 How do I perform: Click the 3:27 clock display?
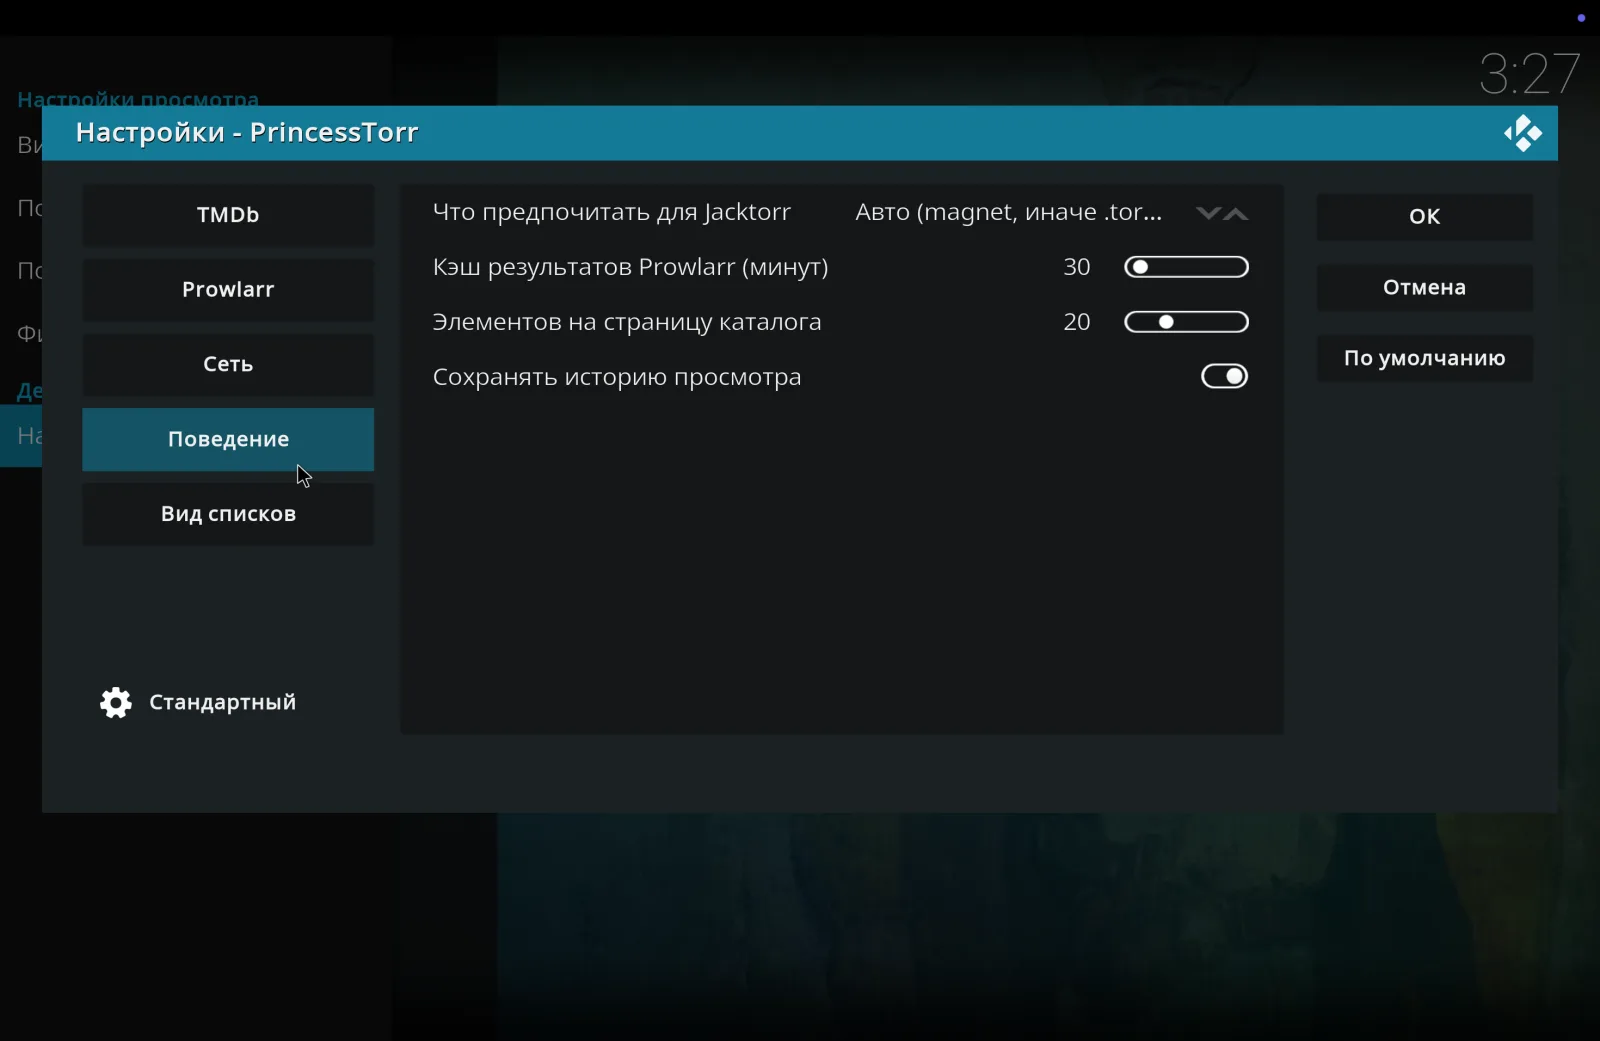point(1530,74)
